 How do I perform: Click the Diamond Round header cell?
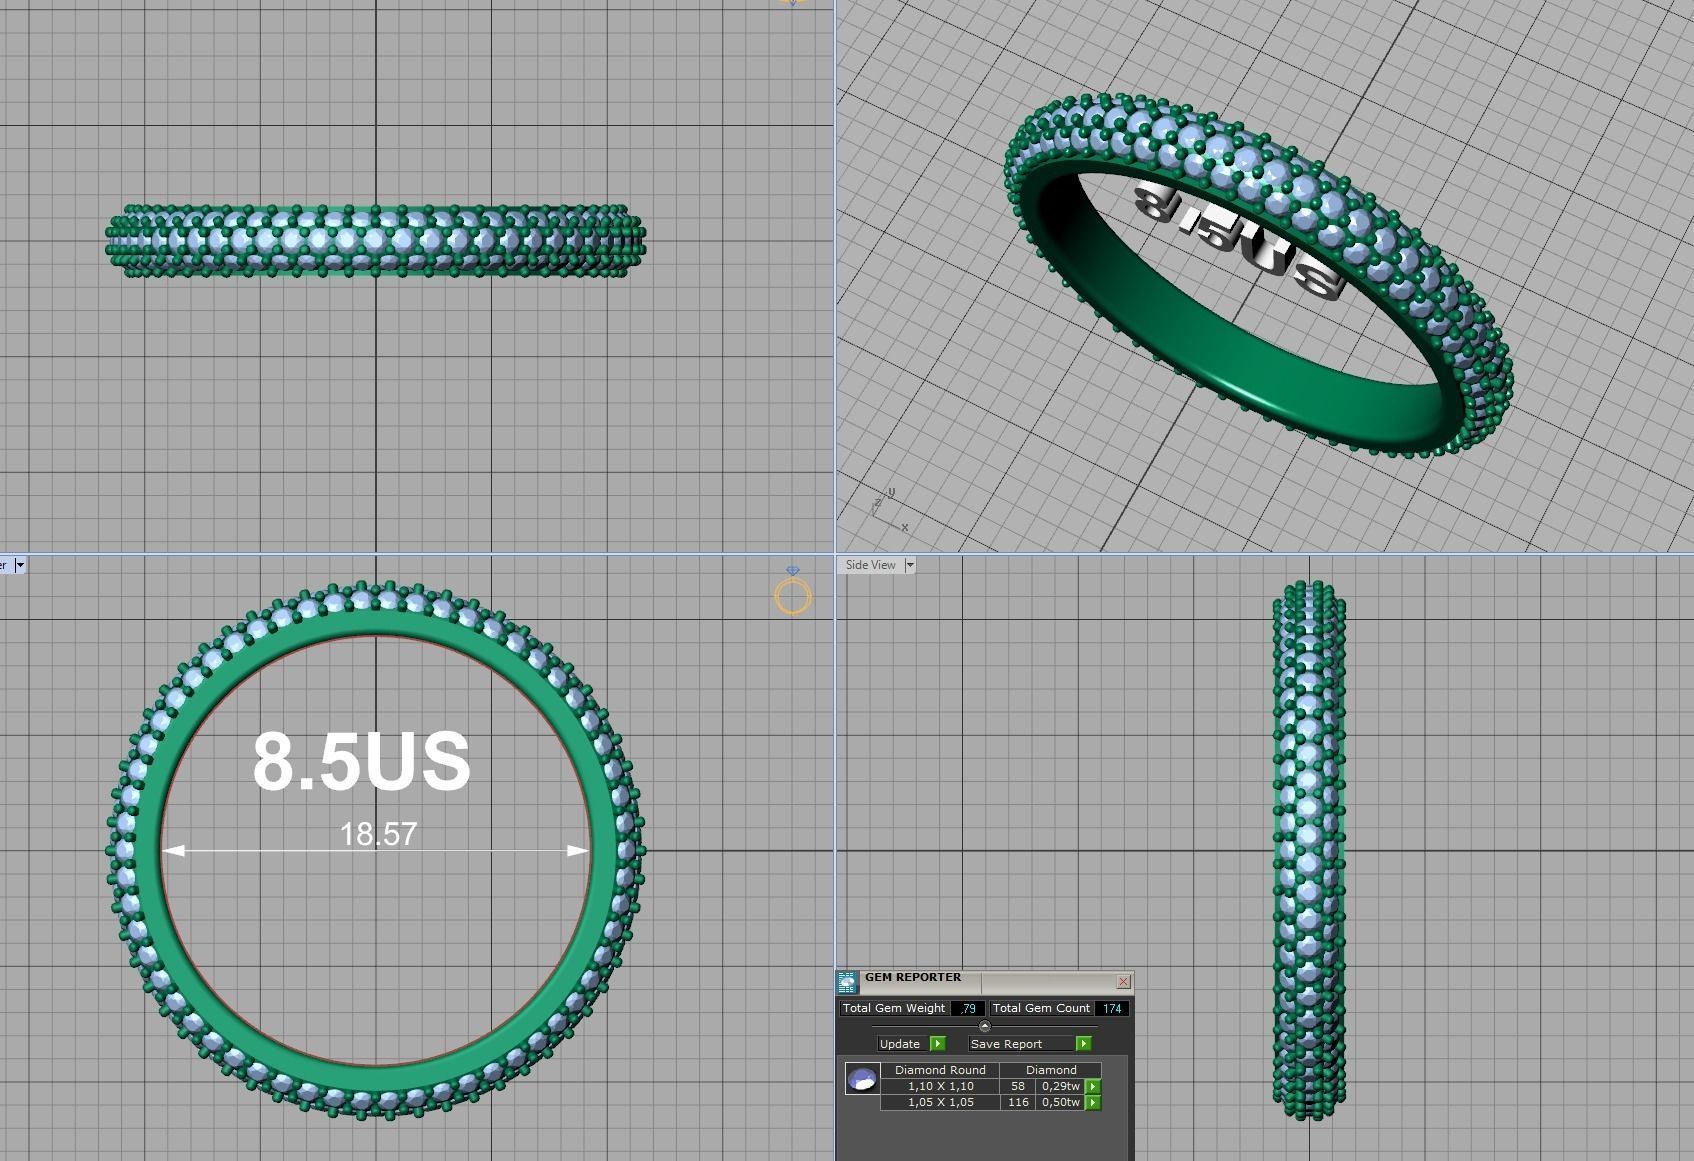click(940, 1070)
